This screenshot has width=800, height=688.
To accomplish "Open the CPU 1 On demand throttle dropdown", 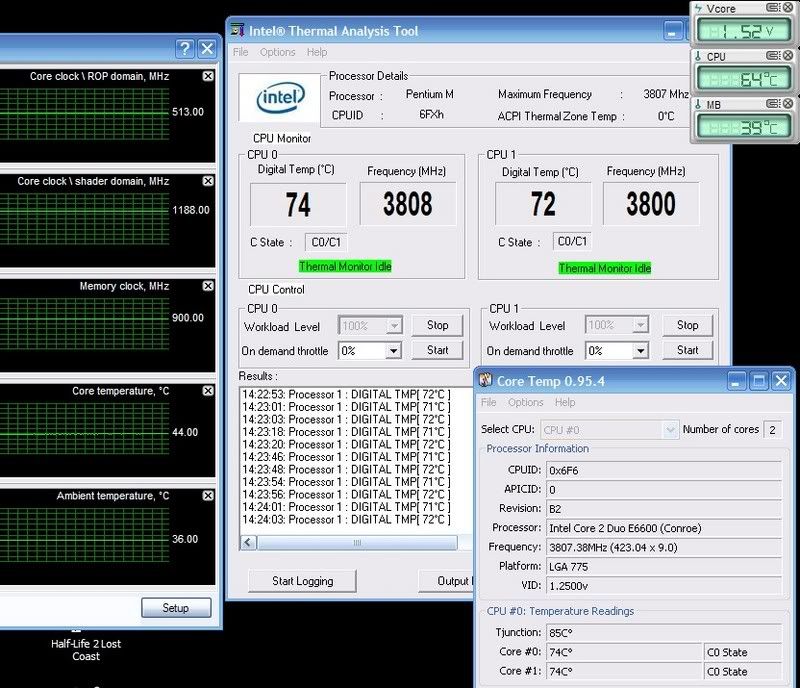I will (641, 351).
